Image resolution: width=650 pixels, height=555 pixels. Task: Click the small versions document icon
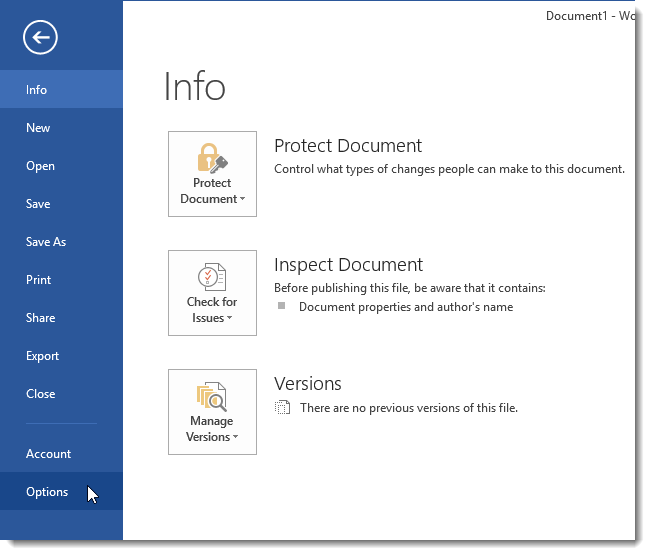(282, 407)
